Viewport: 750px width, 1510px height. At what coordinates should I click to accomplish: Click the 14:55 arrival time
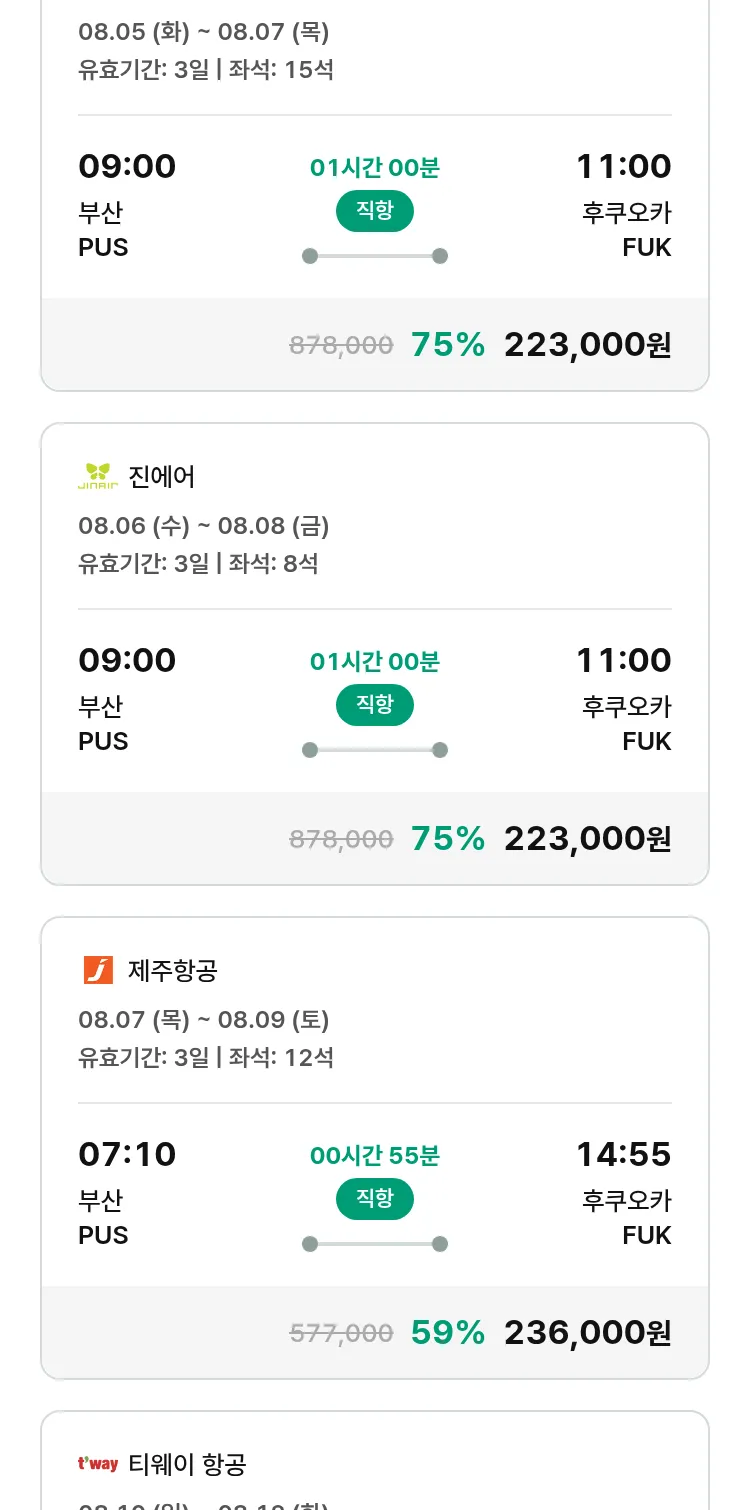623,1154
